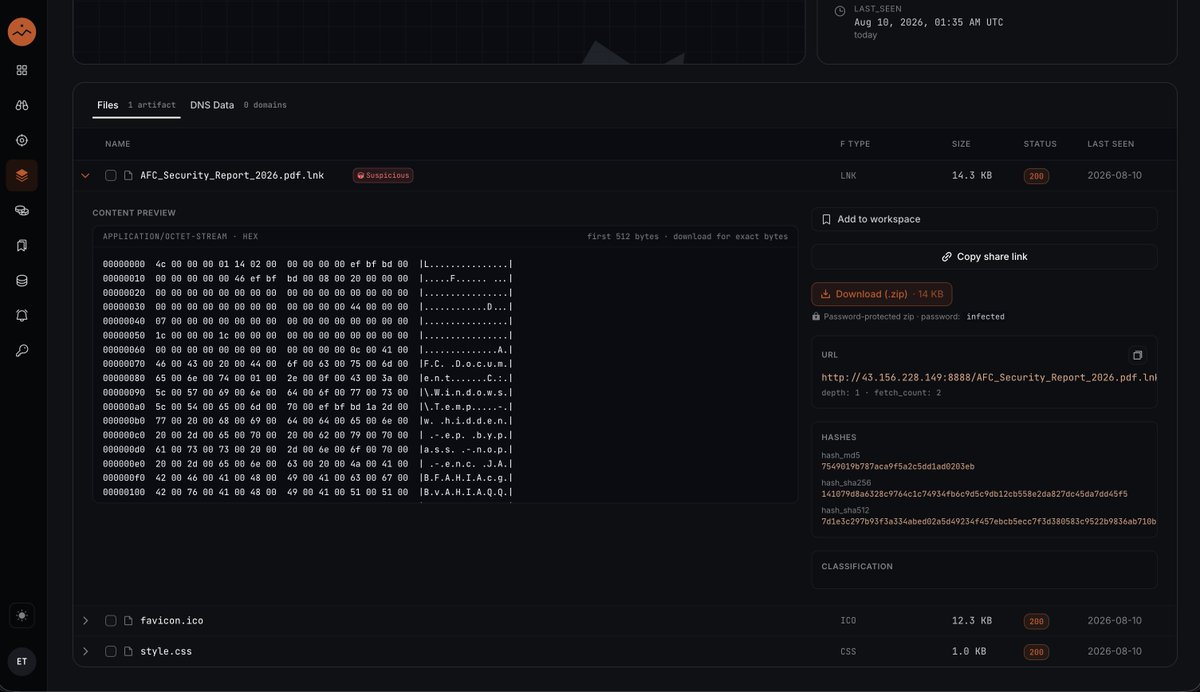Viewport: 1200px width, 692px height.
Task: Expand the style.css row
Action: (x=85, y=651)
